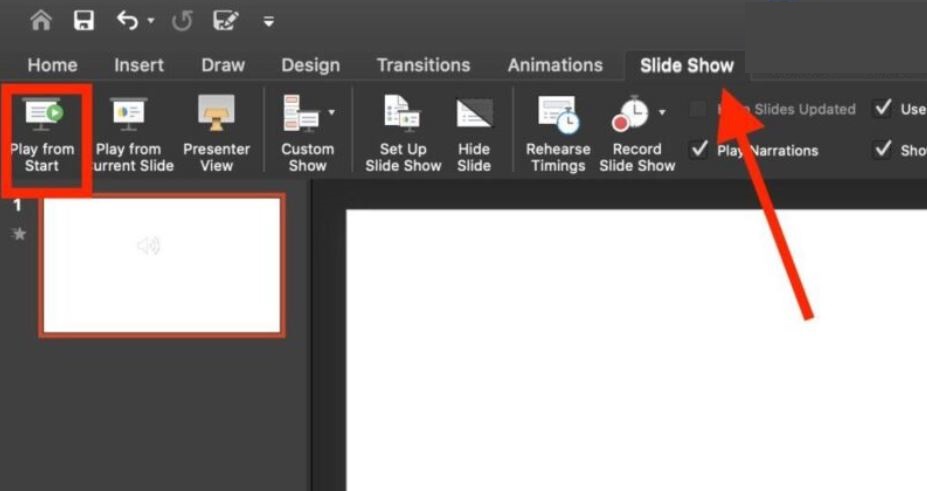The height and width of the screenshot is (491, 927).
Task: Click the Home icon in quick access toolbar
Action: (x=41, y=21)
